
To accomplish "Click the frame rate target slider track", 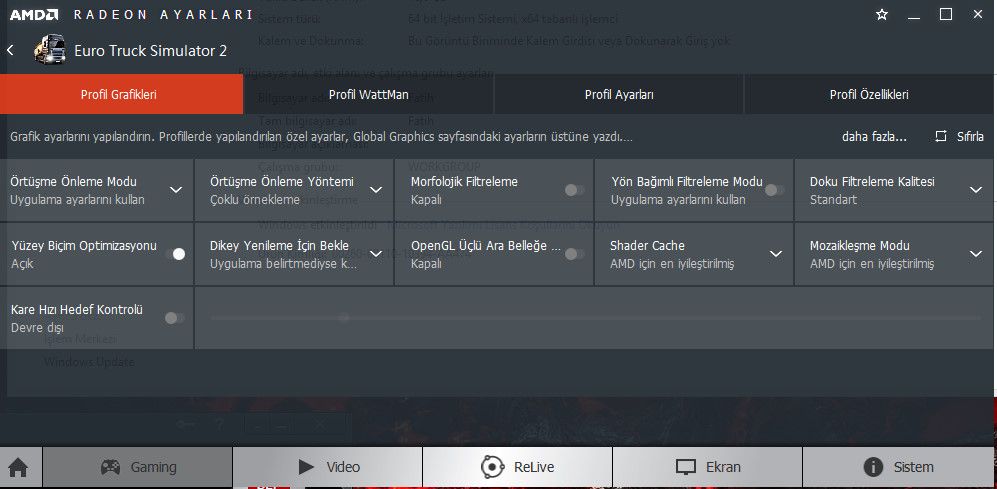I will (x=595, y=317).
